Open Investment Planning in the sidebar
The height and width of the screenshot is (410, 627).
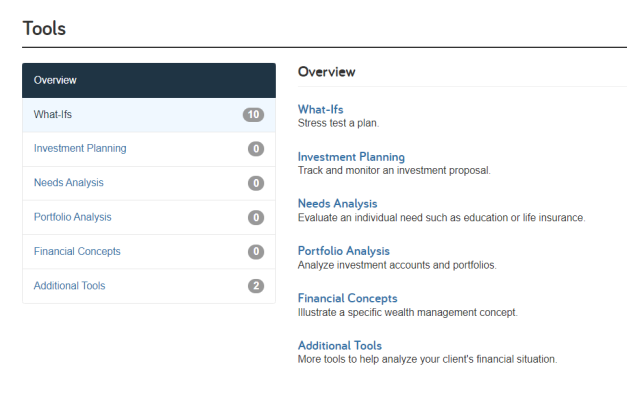click(149, 149)
